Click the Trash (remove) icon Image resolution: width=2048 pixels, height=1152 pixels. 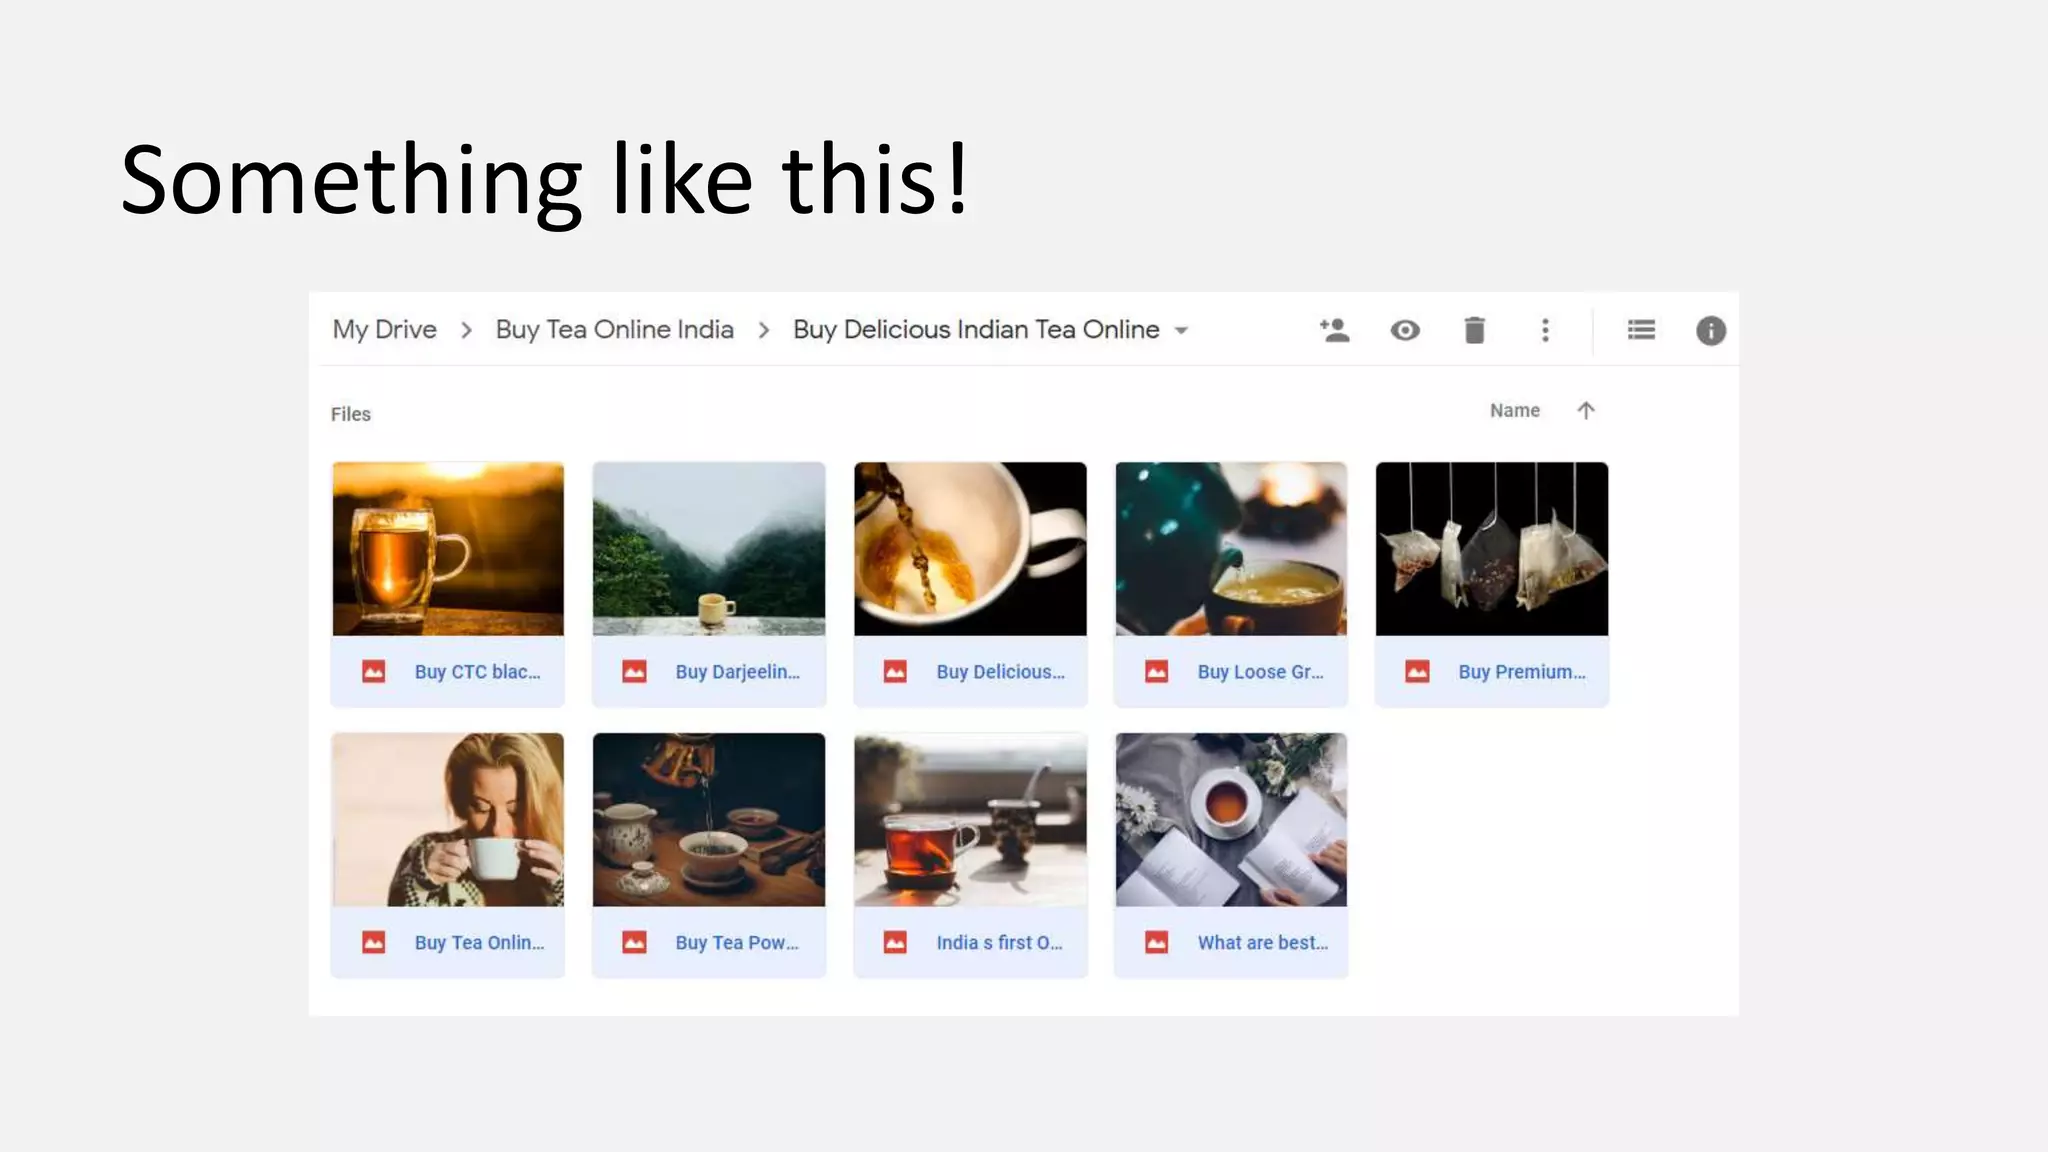click(1474, 330)
